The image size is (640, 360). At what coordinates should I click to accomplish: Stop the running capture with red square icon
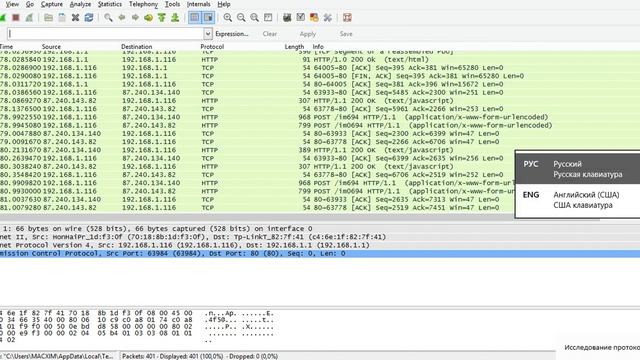[x=16, y=18]
